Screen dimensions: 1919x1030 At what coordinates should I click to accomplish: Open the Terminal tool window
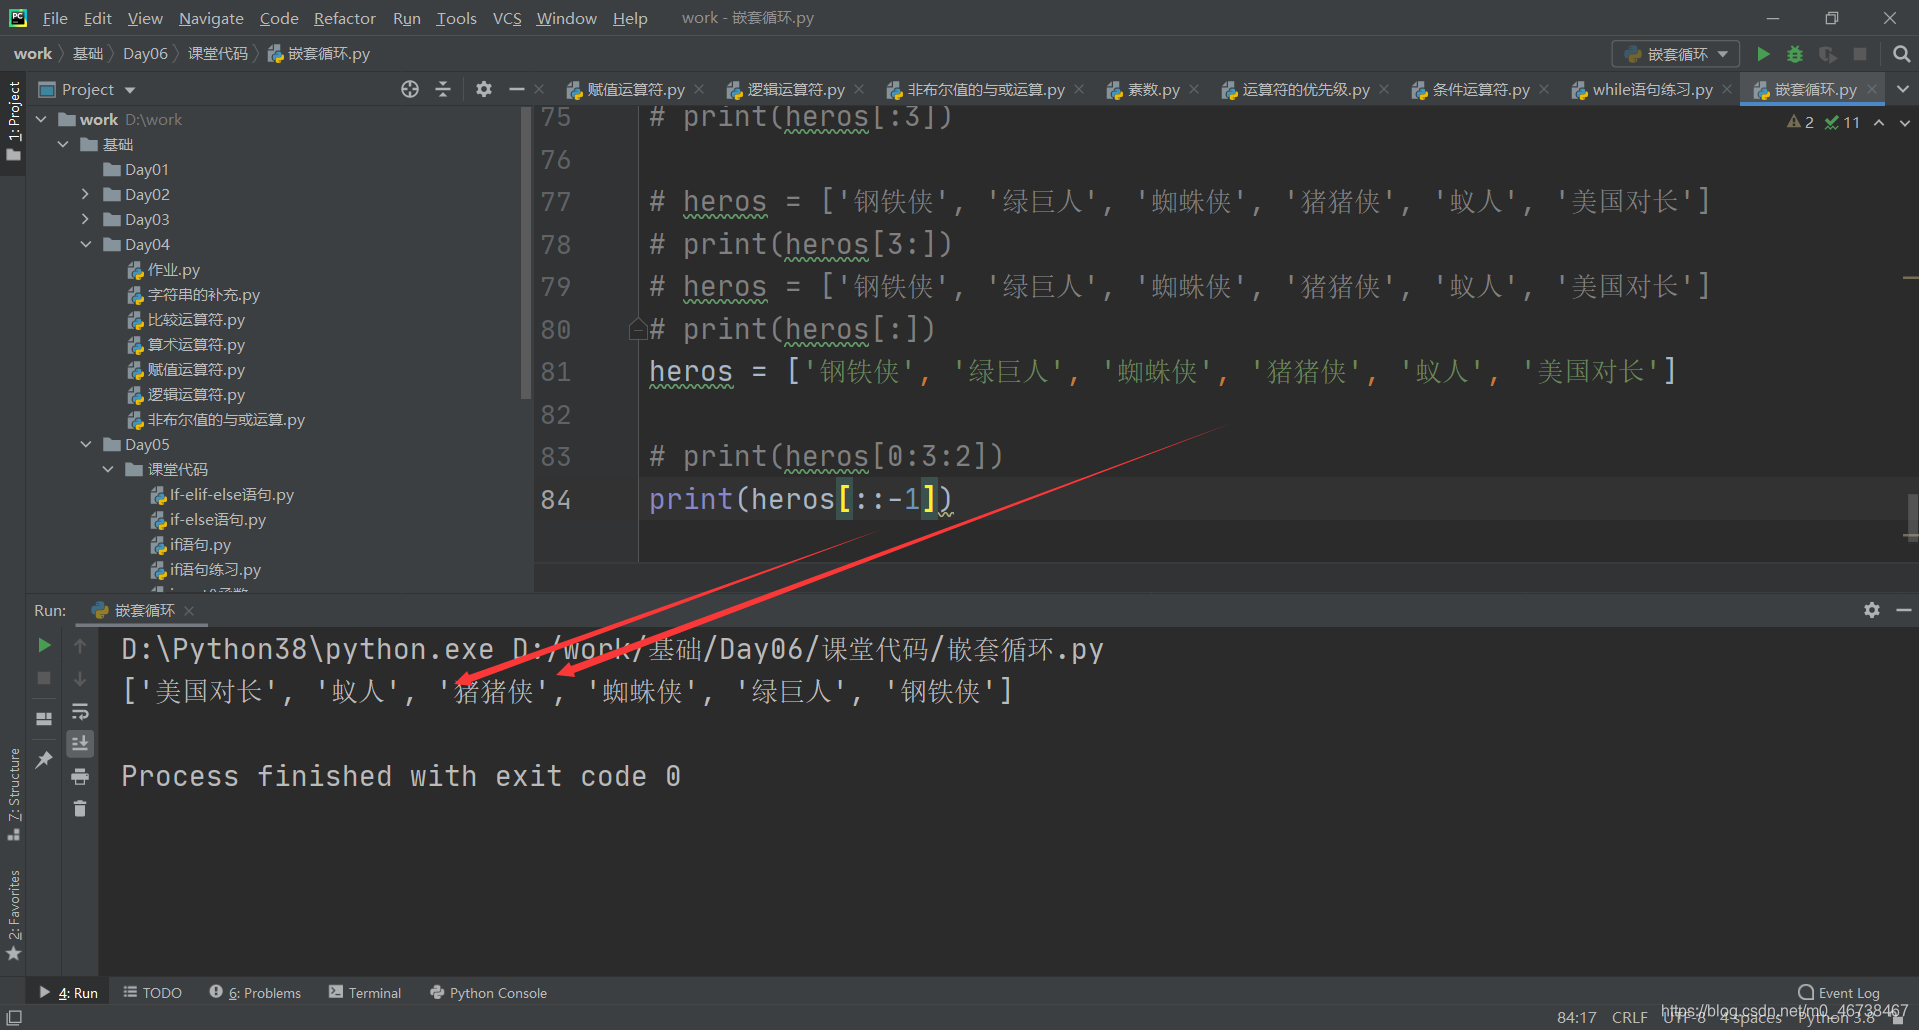[365, 993]
